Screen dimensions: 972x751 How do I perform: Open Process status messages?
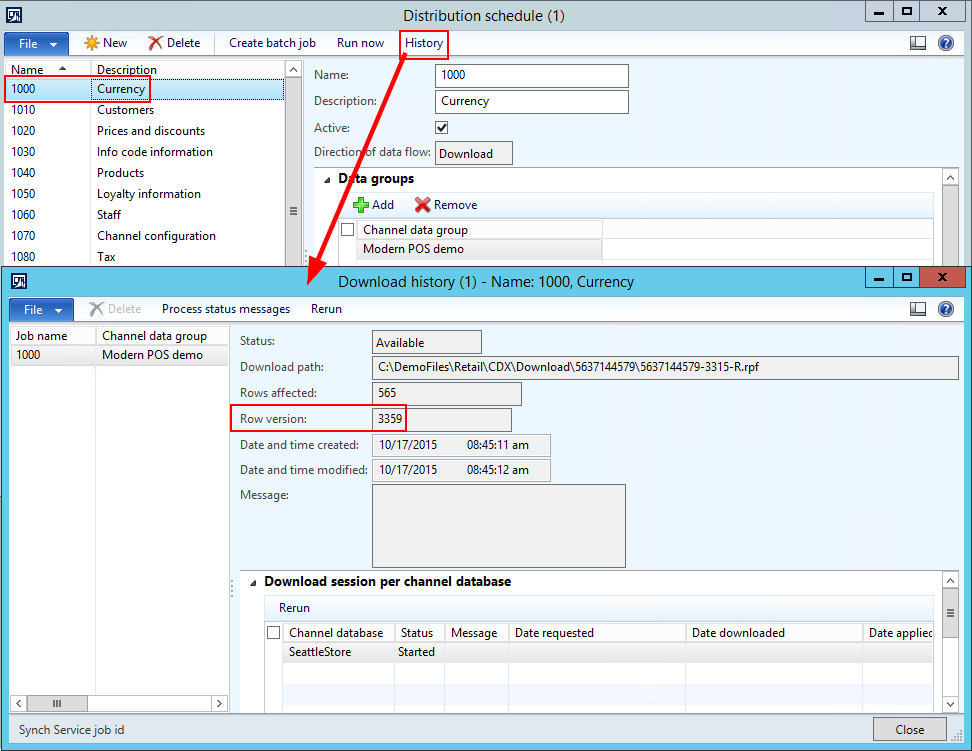226,309
